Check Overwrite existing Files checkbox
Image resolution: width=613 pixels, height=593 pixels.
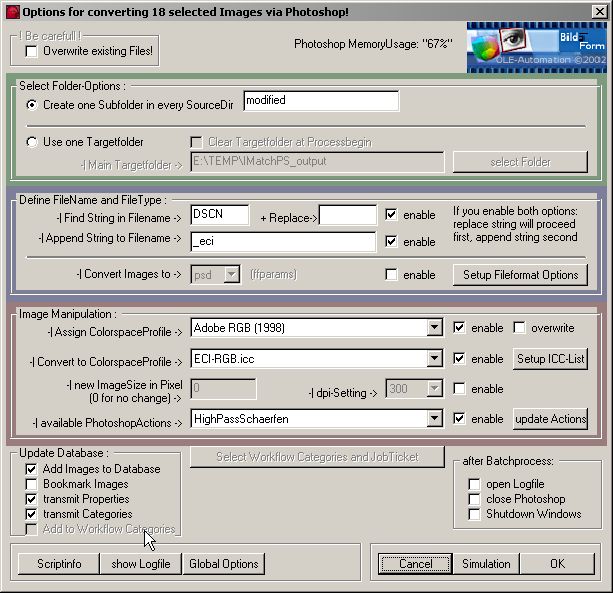[x=32, y=50]
